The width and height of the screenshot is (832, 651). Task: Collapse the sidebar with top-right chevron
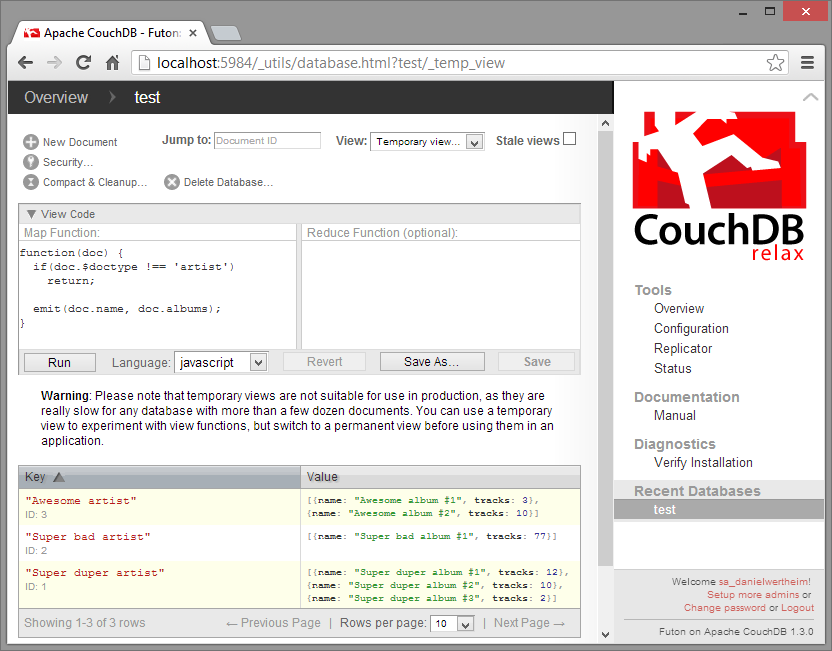tap(810, 97)
